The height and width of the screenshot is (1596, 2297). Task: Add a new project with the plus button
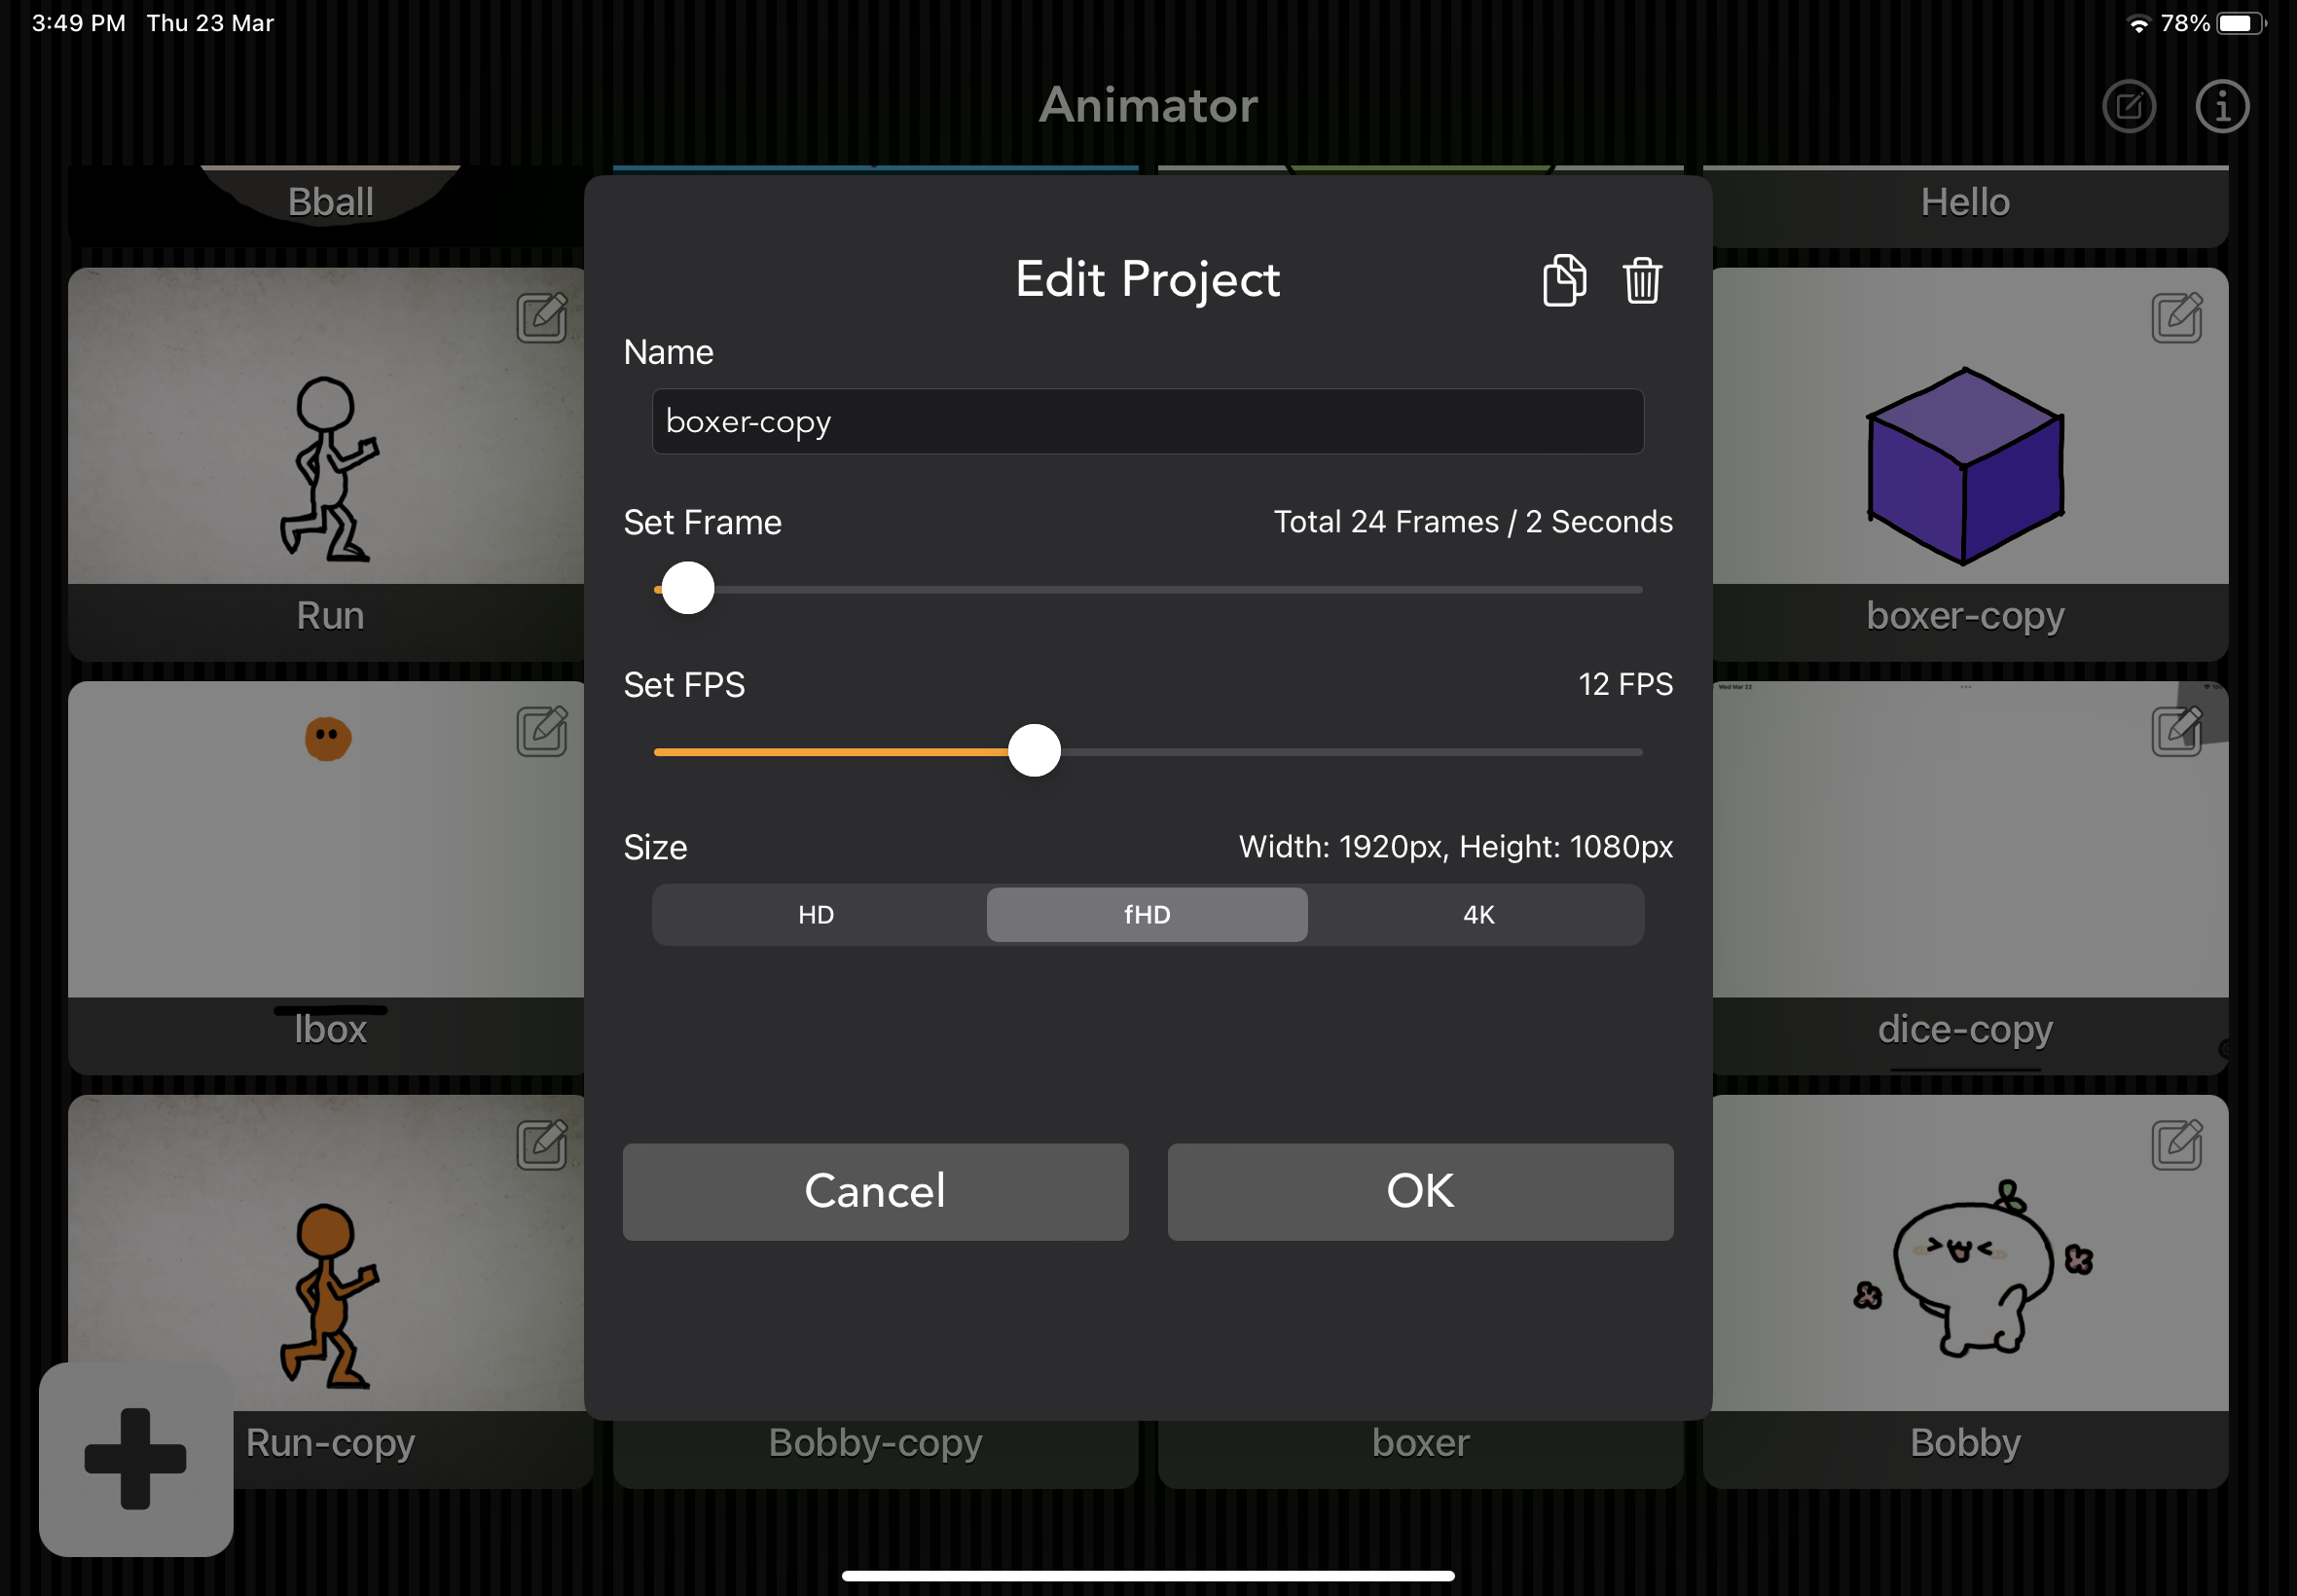(x=136, y=1459)
